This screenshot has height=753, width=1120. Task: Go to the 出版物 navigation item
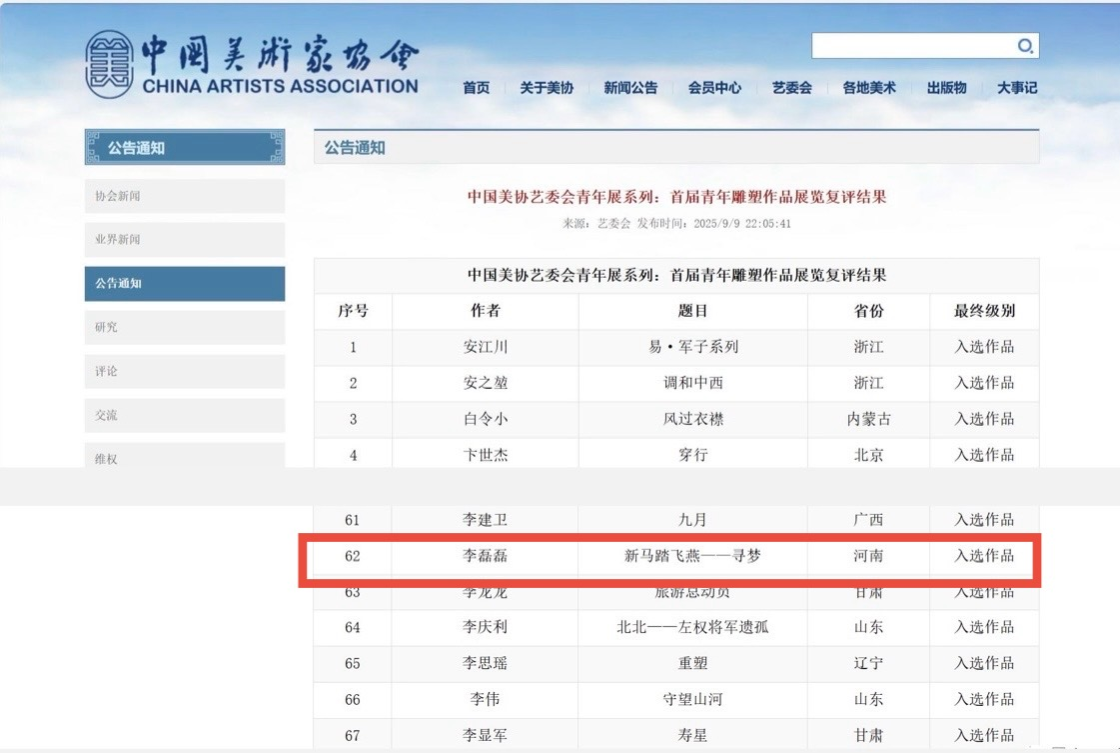point(946,88)
